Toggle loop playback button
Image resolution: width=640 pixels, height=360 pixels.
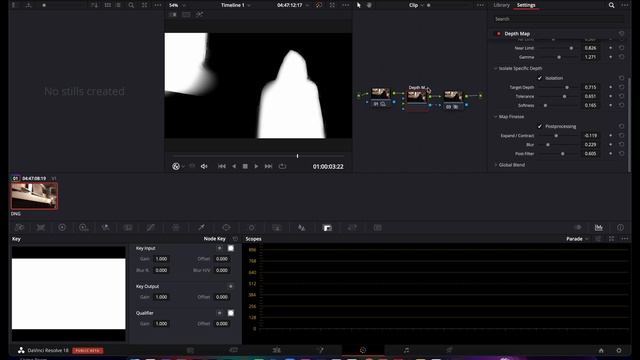click(282, 167)
